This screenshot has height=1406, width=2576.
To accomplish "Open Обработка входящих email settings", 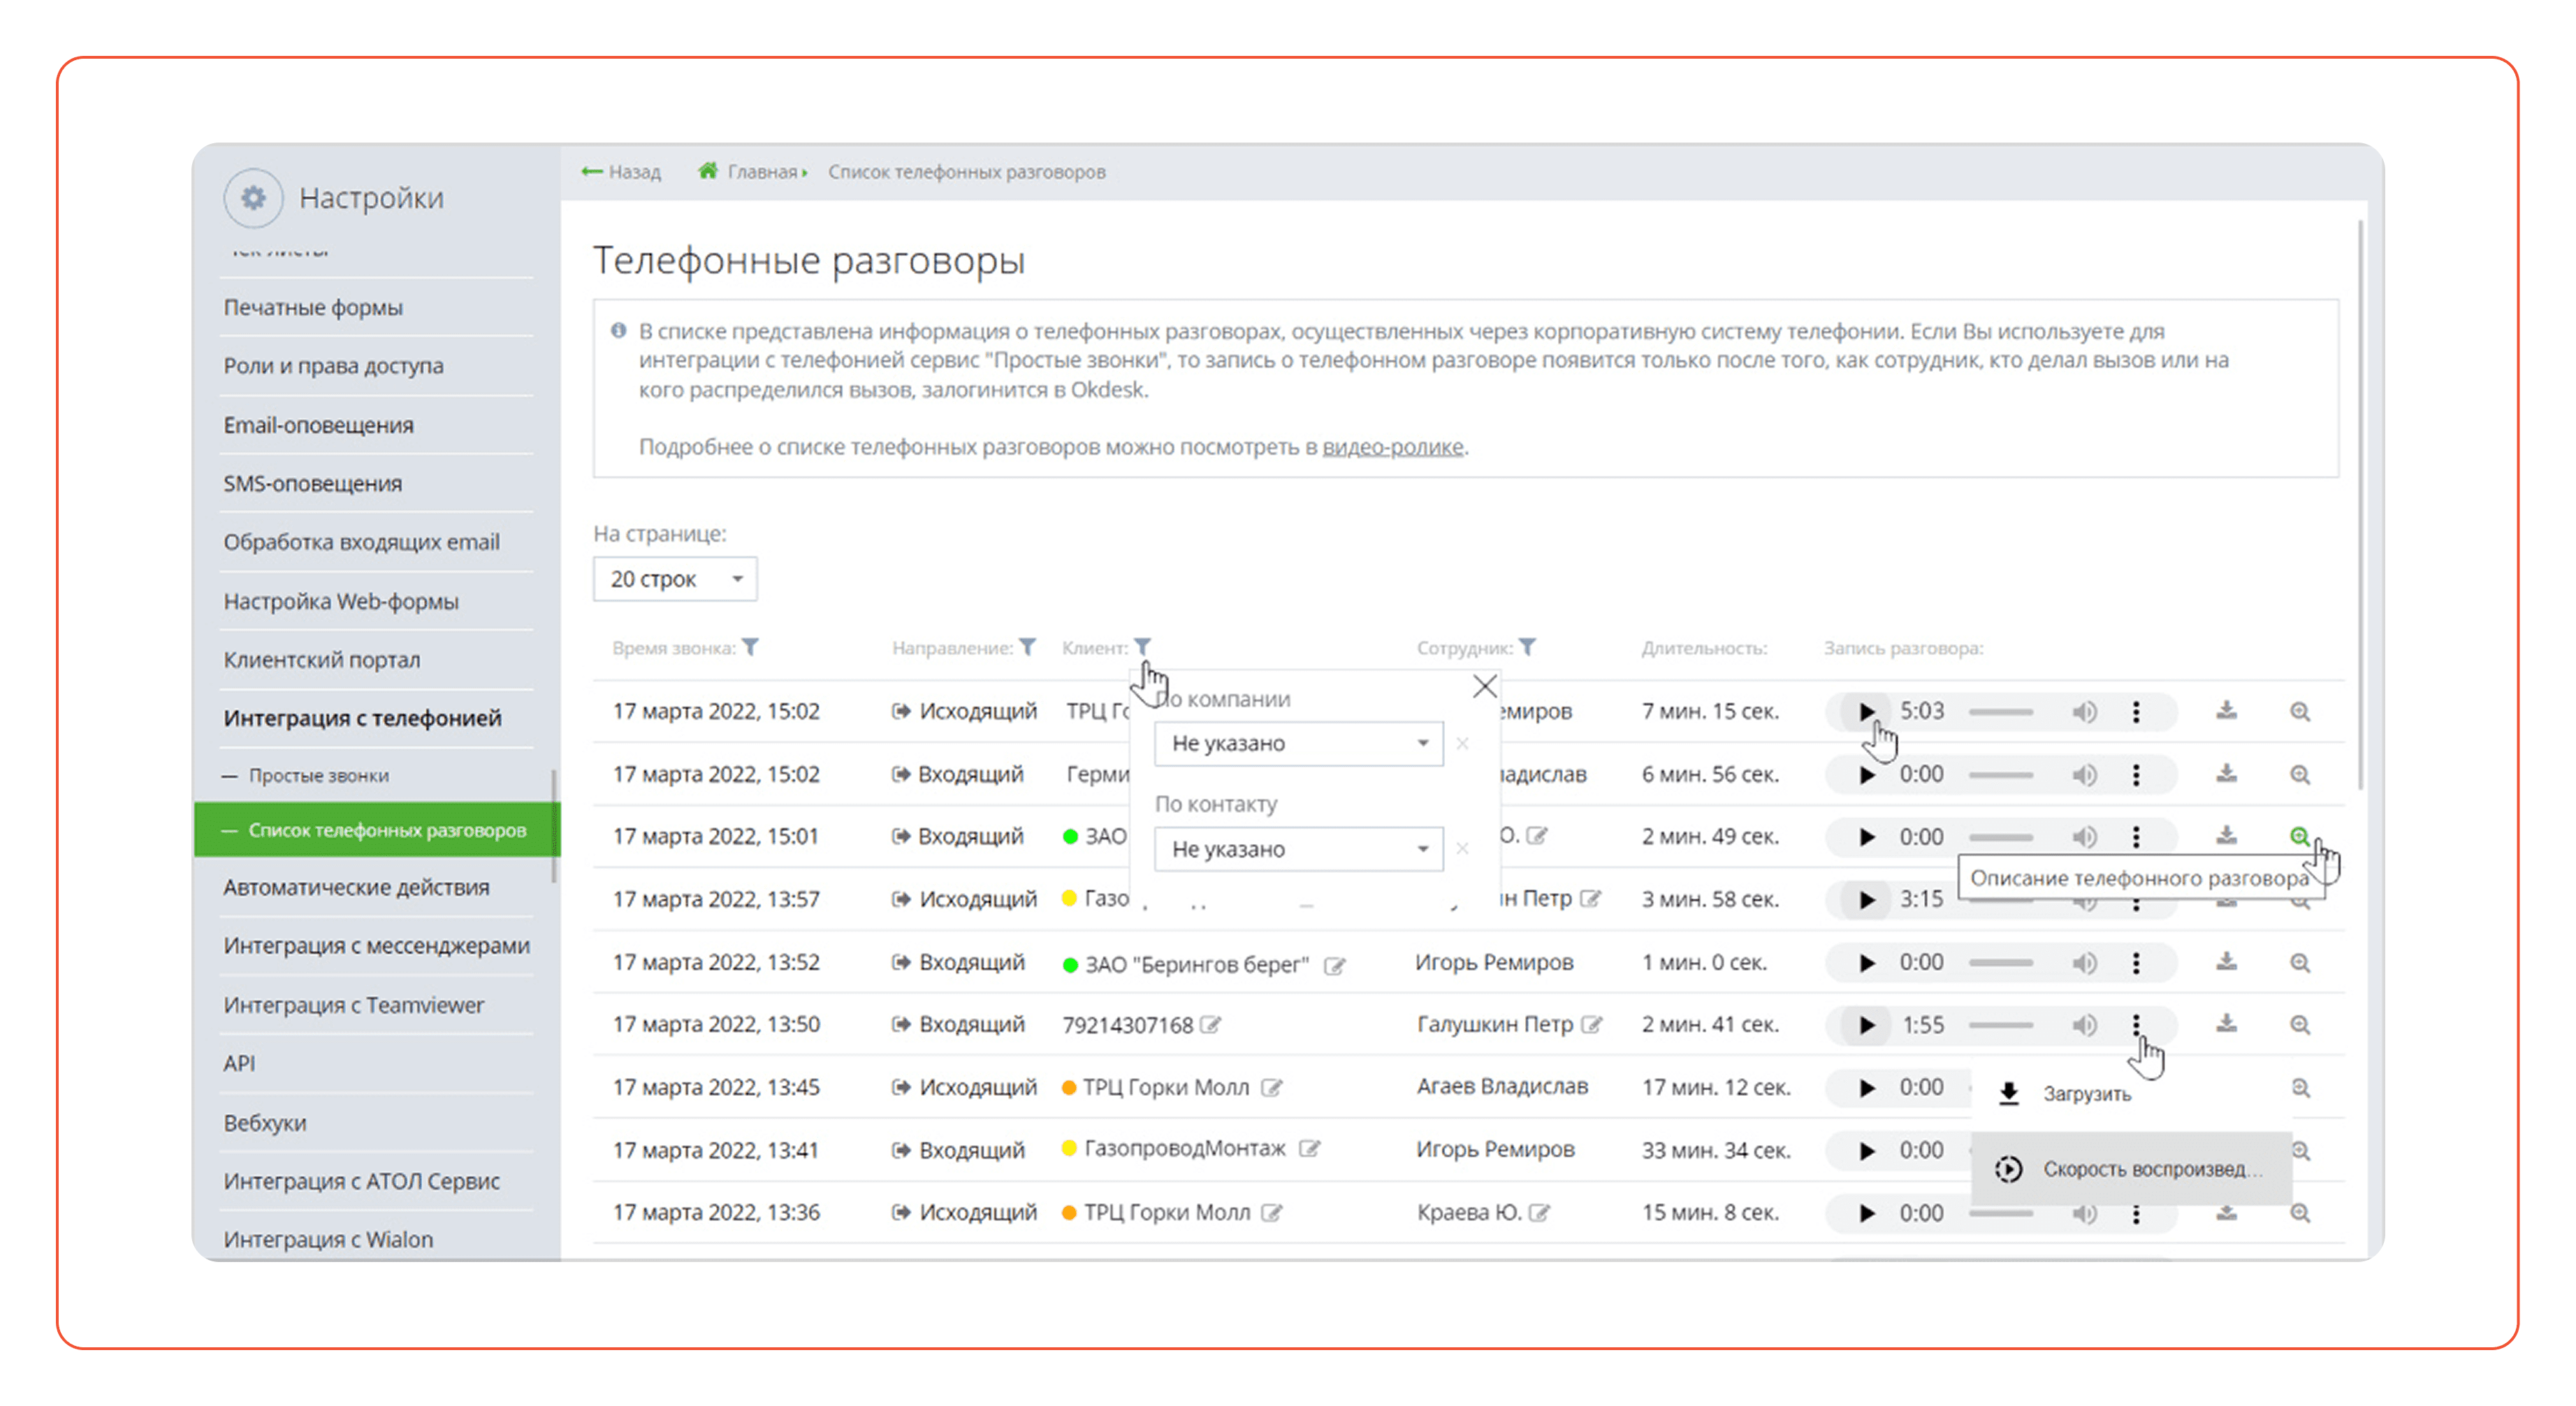I will pos(361,542).
